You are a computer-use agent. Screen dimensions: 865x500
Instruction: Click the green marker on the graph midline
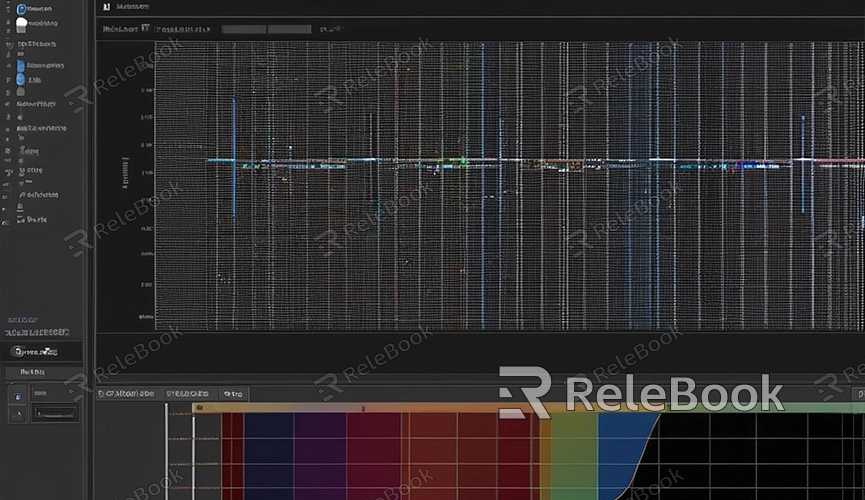[x=463, y=162]
